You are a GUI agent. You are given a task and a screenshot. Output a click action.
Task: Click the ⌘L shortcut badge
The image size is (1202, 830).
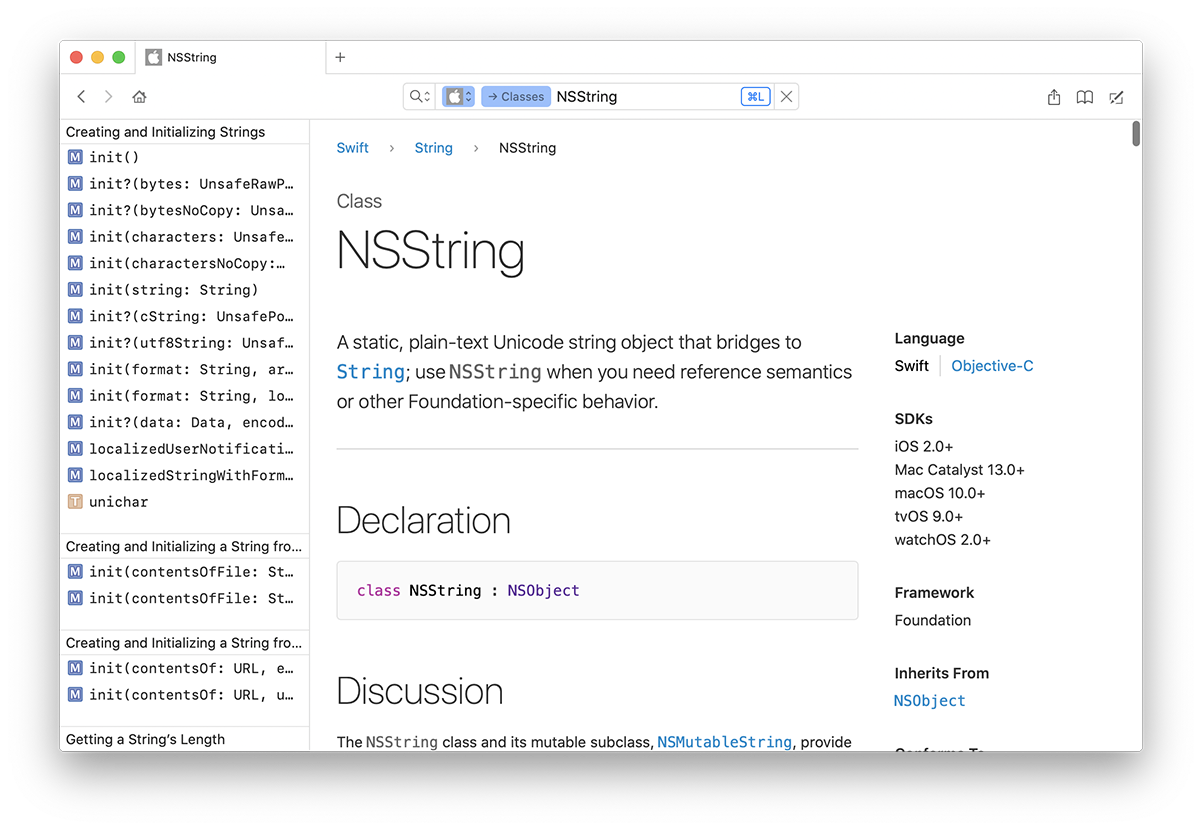[x=755, y=97]
